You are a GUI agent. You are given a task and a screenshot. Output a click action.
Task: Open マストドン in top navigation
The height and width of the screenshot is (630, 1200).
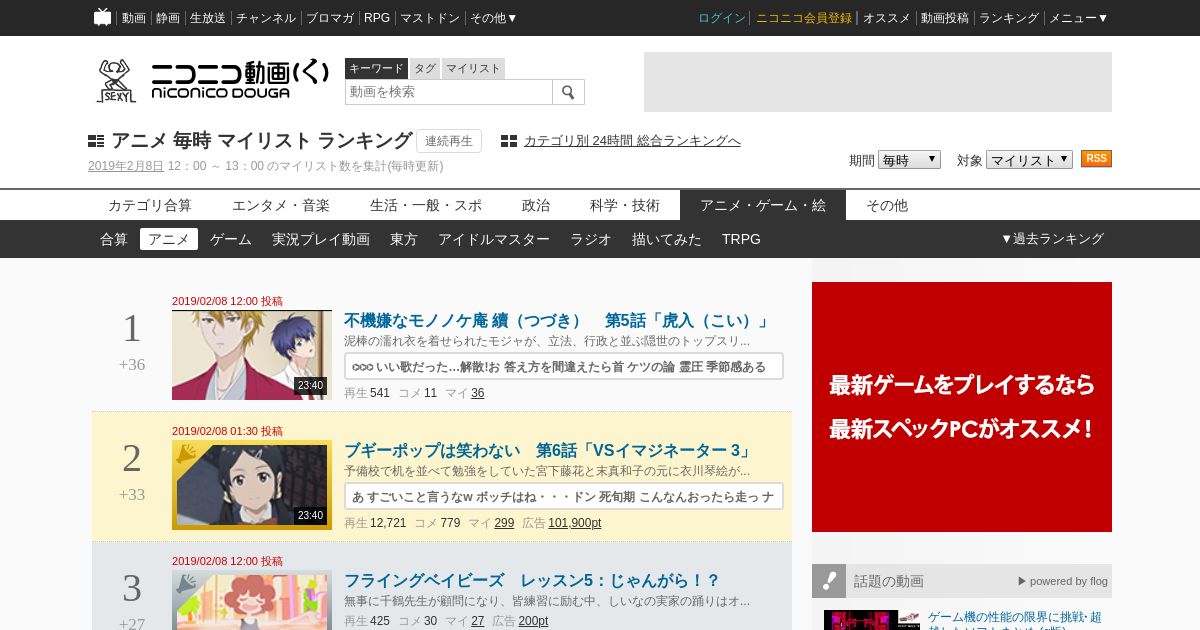(430, 18)
